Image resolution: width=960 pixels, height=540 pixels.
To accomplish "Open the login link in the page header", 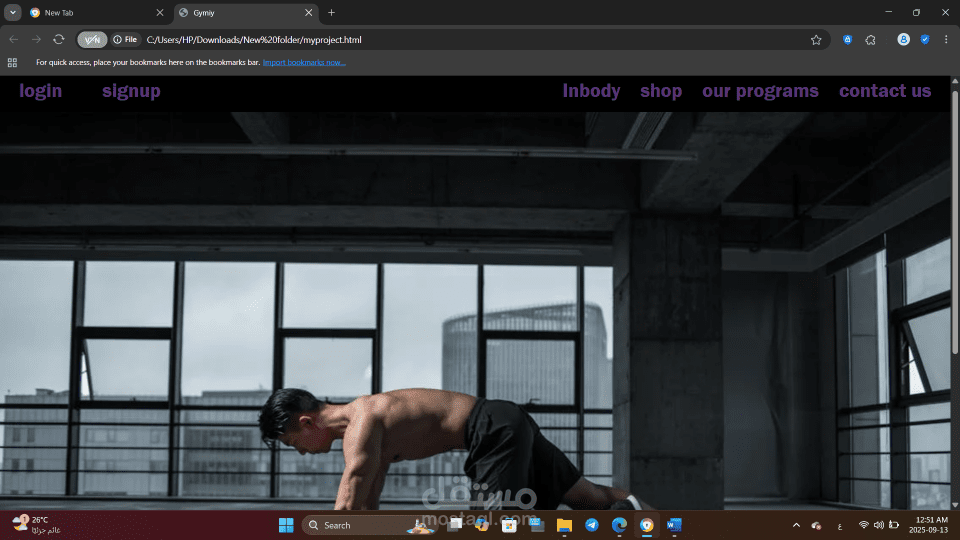I will (x=40, y=91).
